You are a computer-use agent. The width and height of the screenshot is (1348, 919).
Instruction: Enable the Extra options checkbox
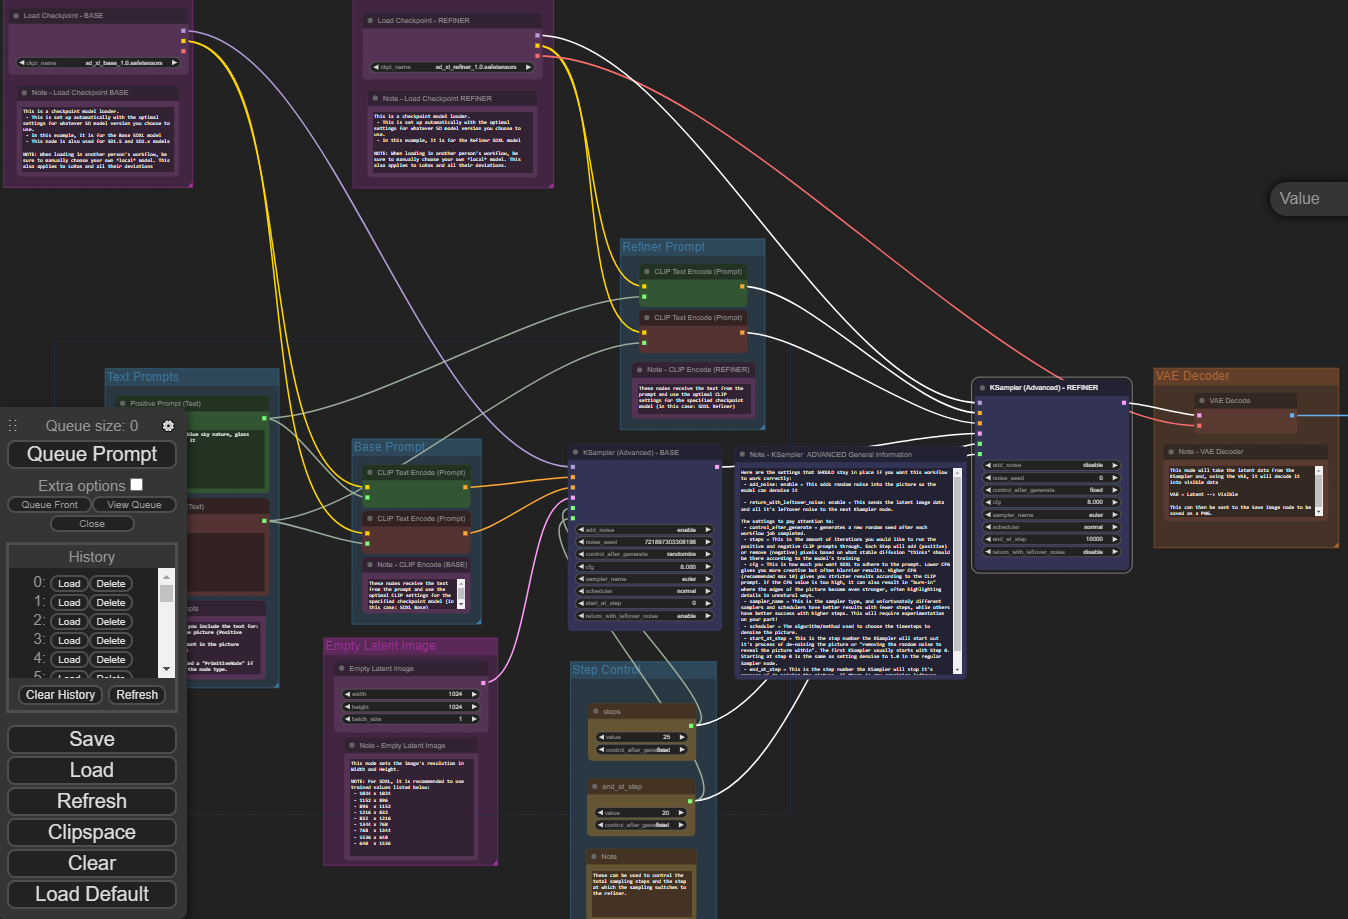(137, 485)
